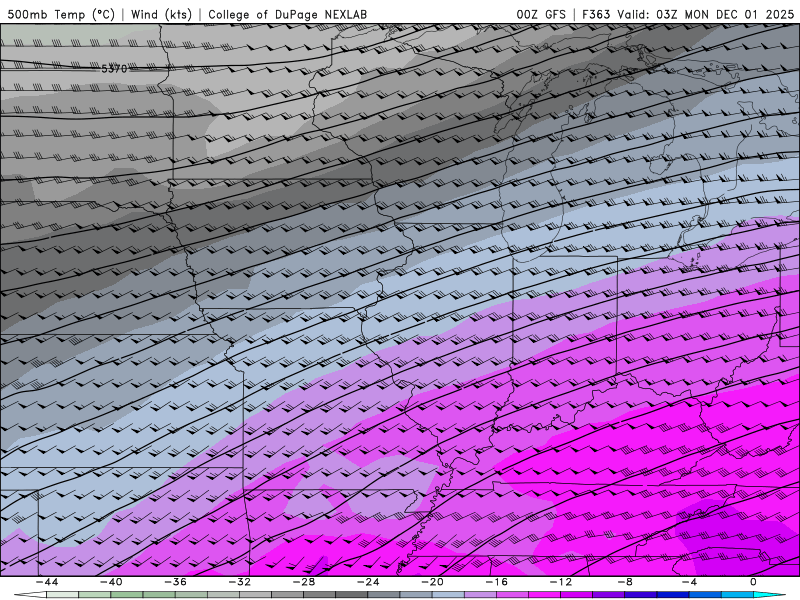Screen dimensions: 800x600
Task: Click the '-8' colorbar tick label
Action: pyautogui.click(x=625, y=582)
